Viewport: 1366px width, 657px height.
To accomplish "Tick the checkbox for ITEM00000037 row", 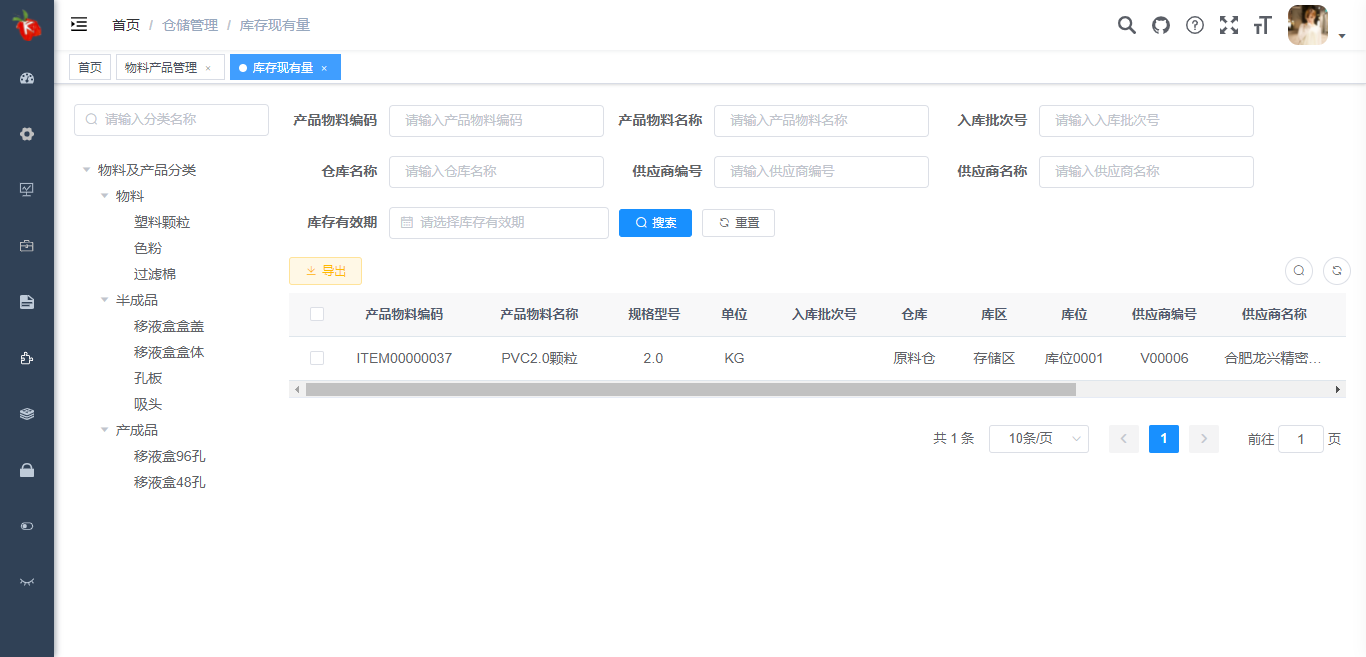I will [x=317, y=358].
